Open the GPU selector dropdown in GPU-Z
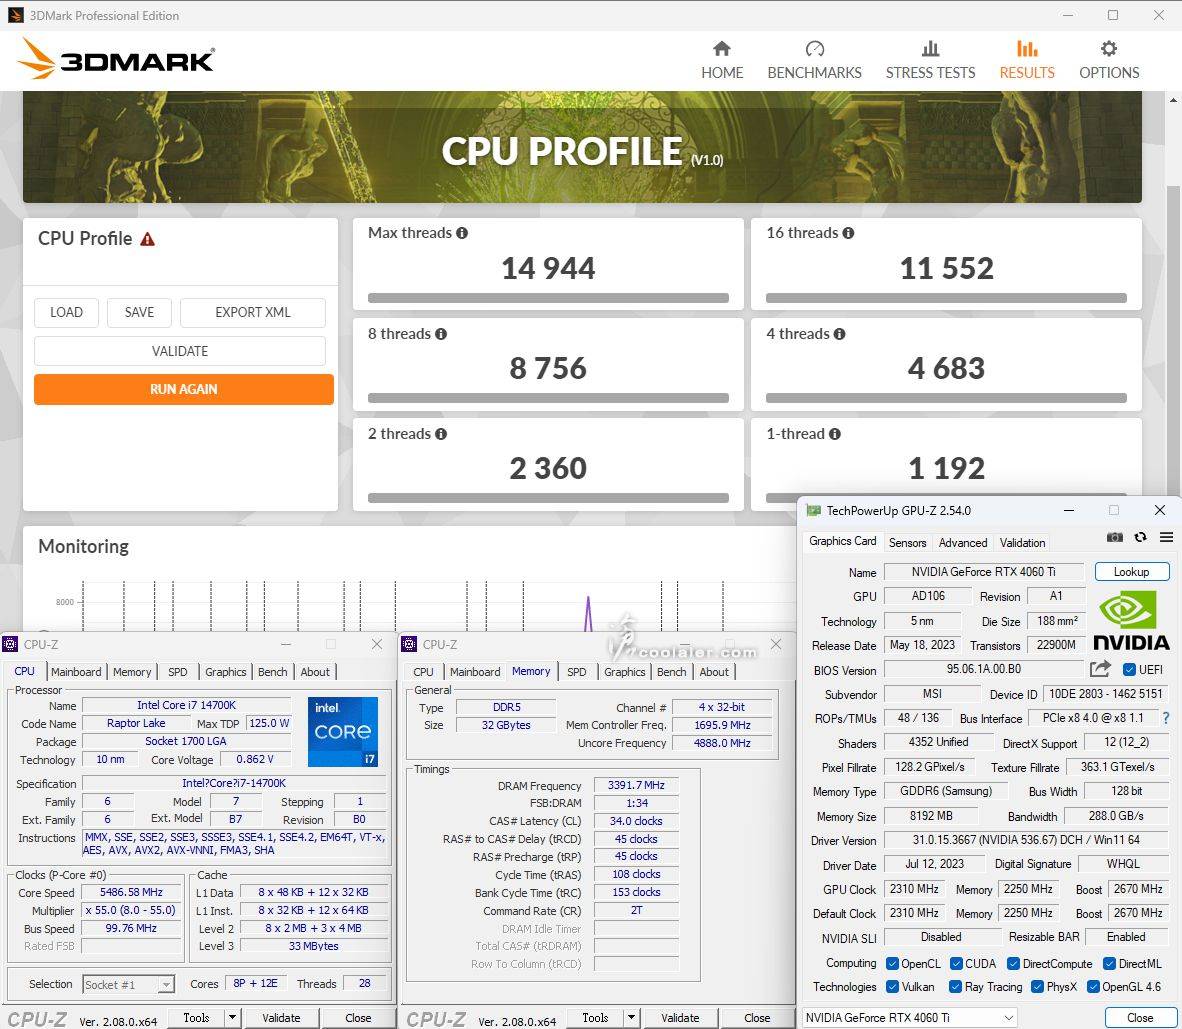Image resolution: width=1182 pixels, height=1029 pixels. point(910,1018)
